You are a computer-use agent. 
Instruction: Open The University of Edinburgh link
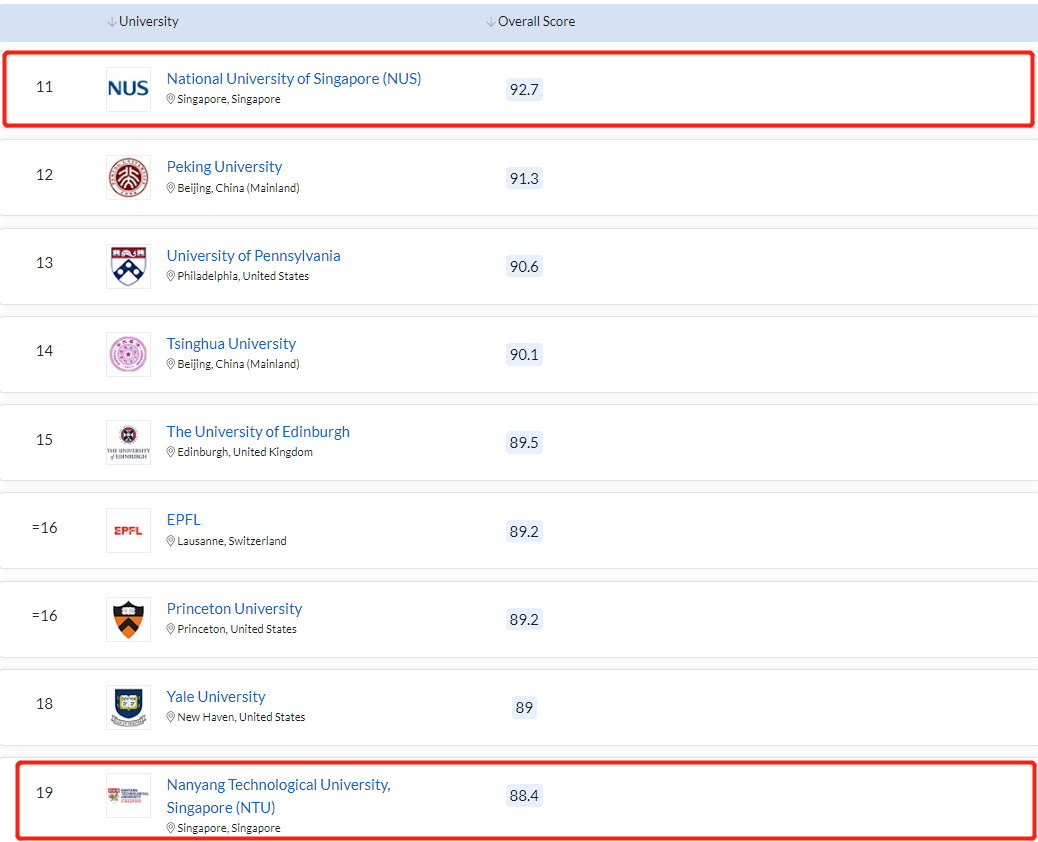[258, 432]
